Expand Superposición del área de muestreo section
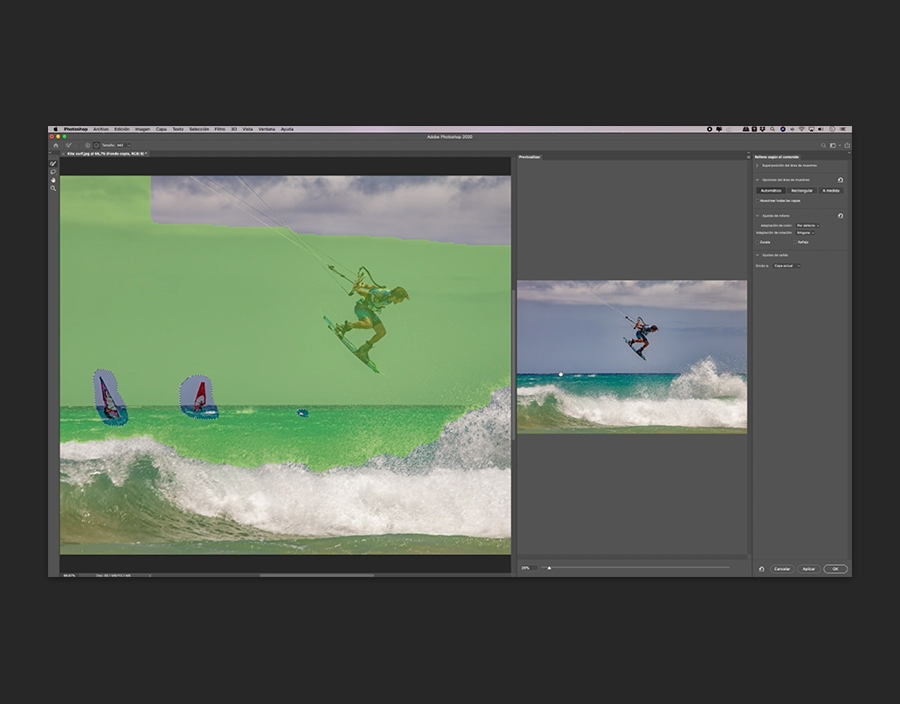 click(757, 165)
